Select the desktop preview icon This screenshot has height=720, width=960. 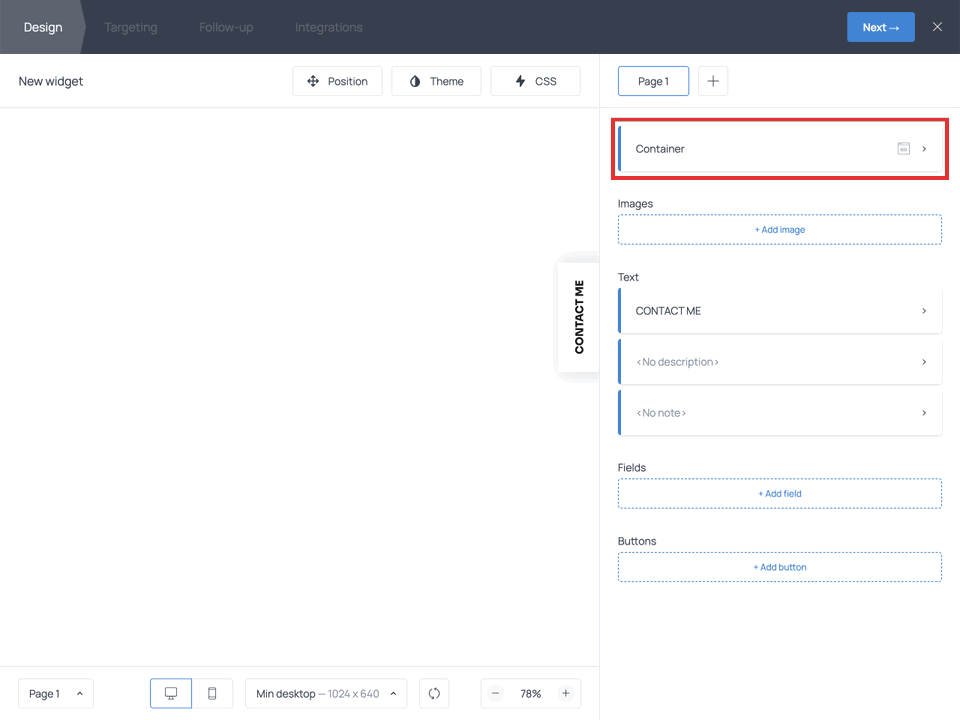point(170,693)
